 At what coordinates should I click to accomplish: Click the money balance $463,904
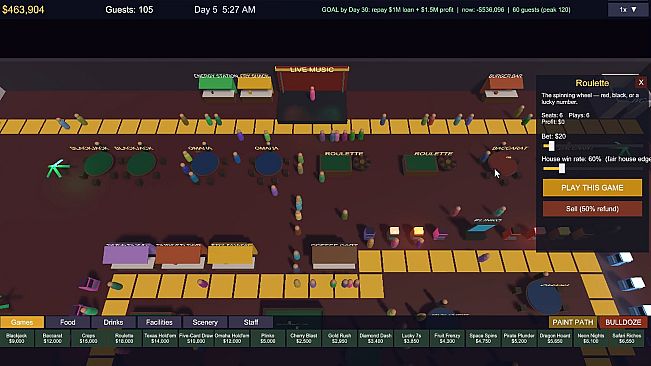point(23,10)
